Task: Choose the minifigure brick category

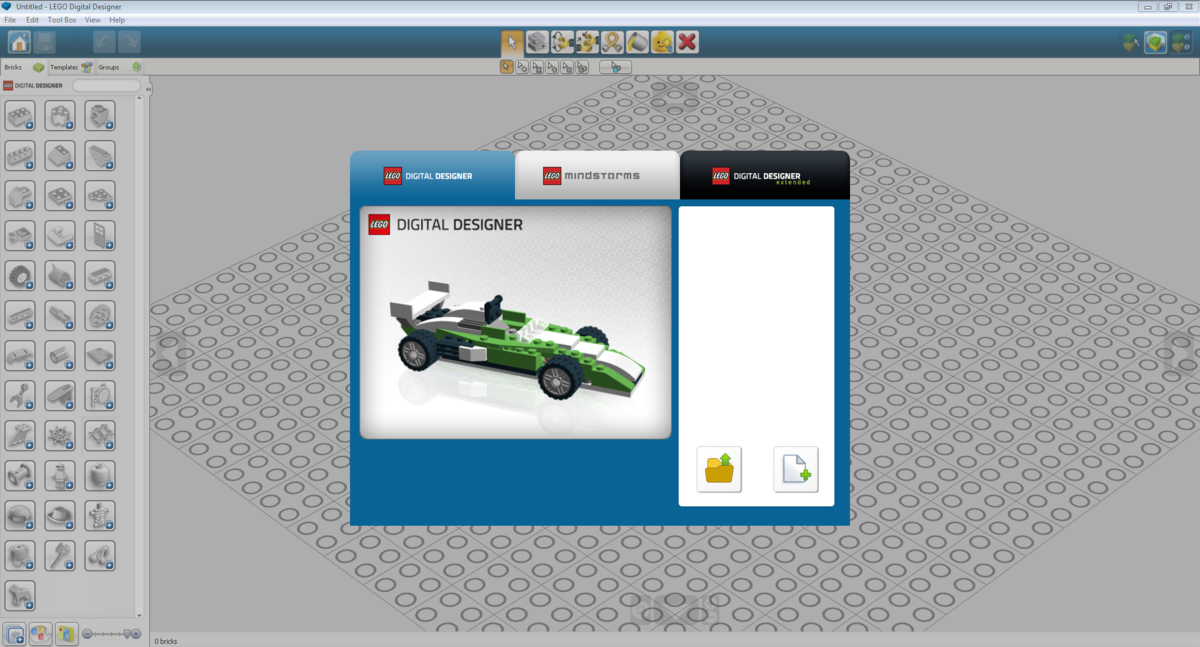Action: [60, 476]
